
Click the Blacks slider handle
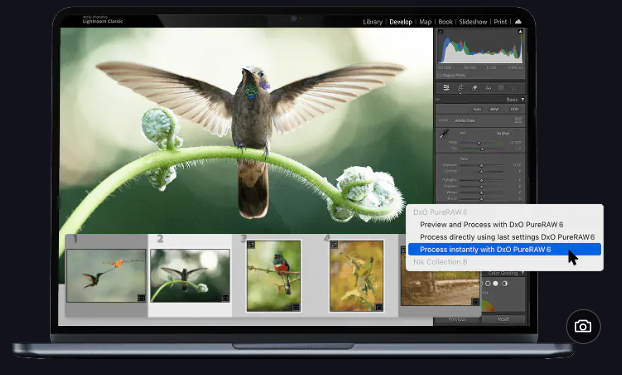tap(481, 199)
